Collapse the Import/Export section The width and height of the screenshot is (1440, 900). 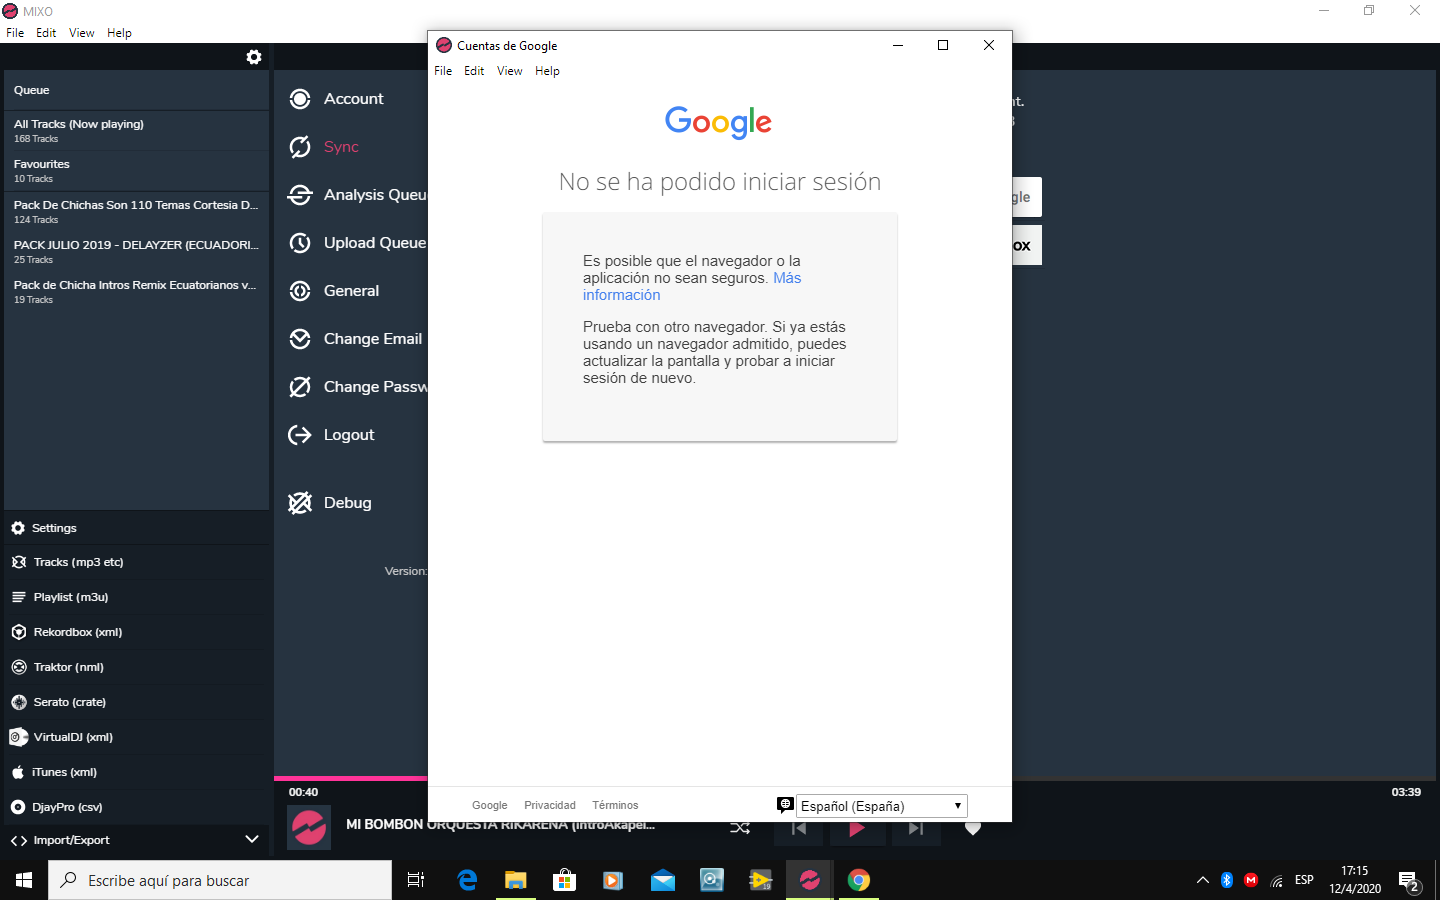pyautogui.click(x=252, y=840)
